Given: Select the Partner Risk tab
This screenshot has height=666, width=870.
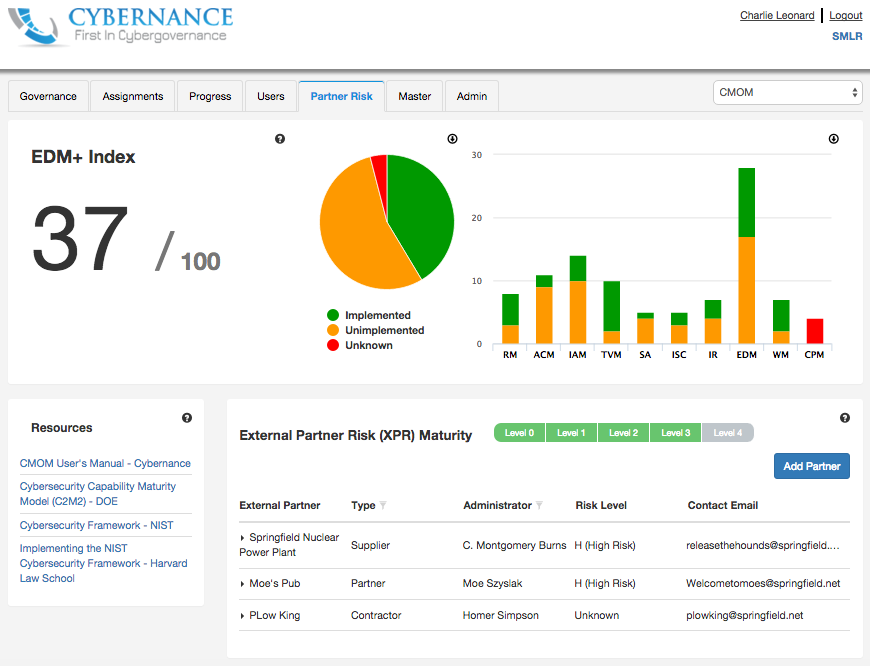Looking at the screenshot, I should 342,97.
